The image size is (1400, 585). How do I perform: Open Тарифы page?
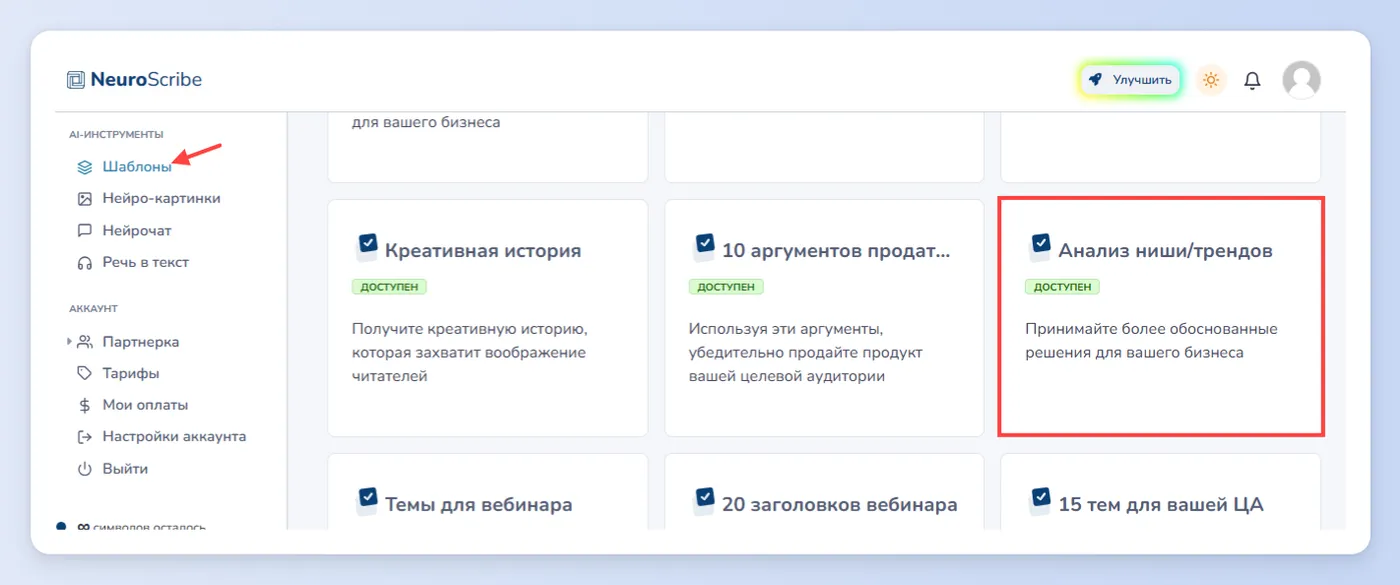[131, 374]
